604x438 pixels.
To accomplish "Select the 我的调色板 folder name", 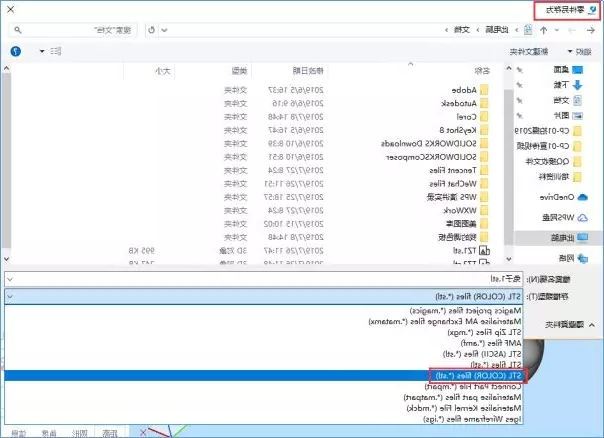I will pos(457,237).
